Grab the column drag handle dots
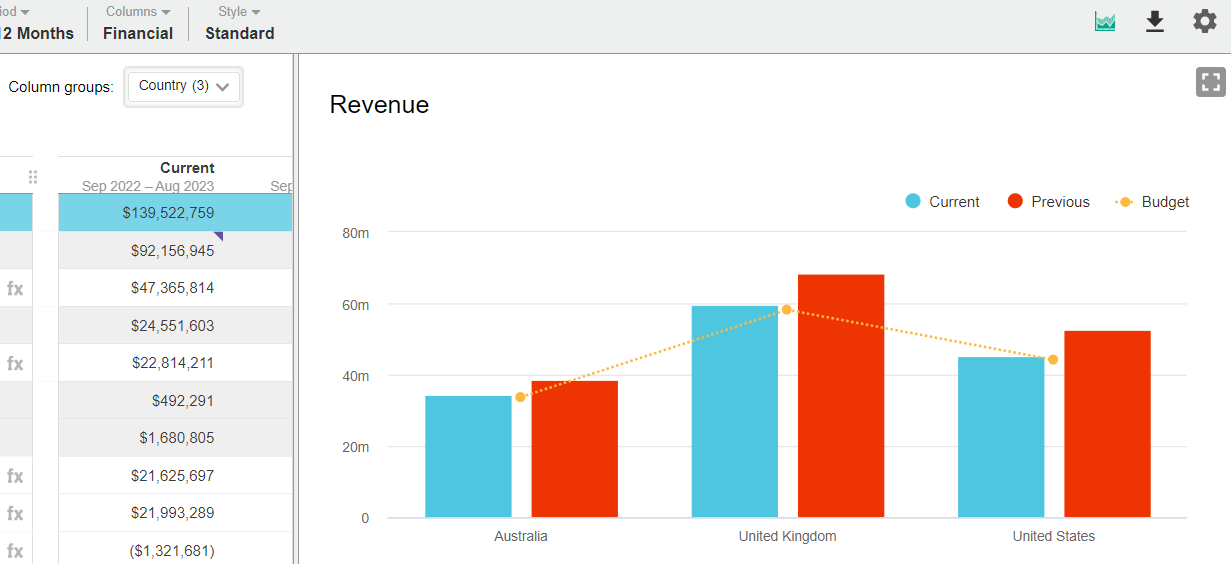This screenshot has width=1231, height=564. click(33, 177)
